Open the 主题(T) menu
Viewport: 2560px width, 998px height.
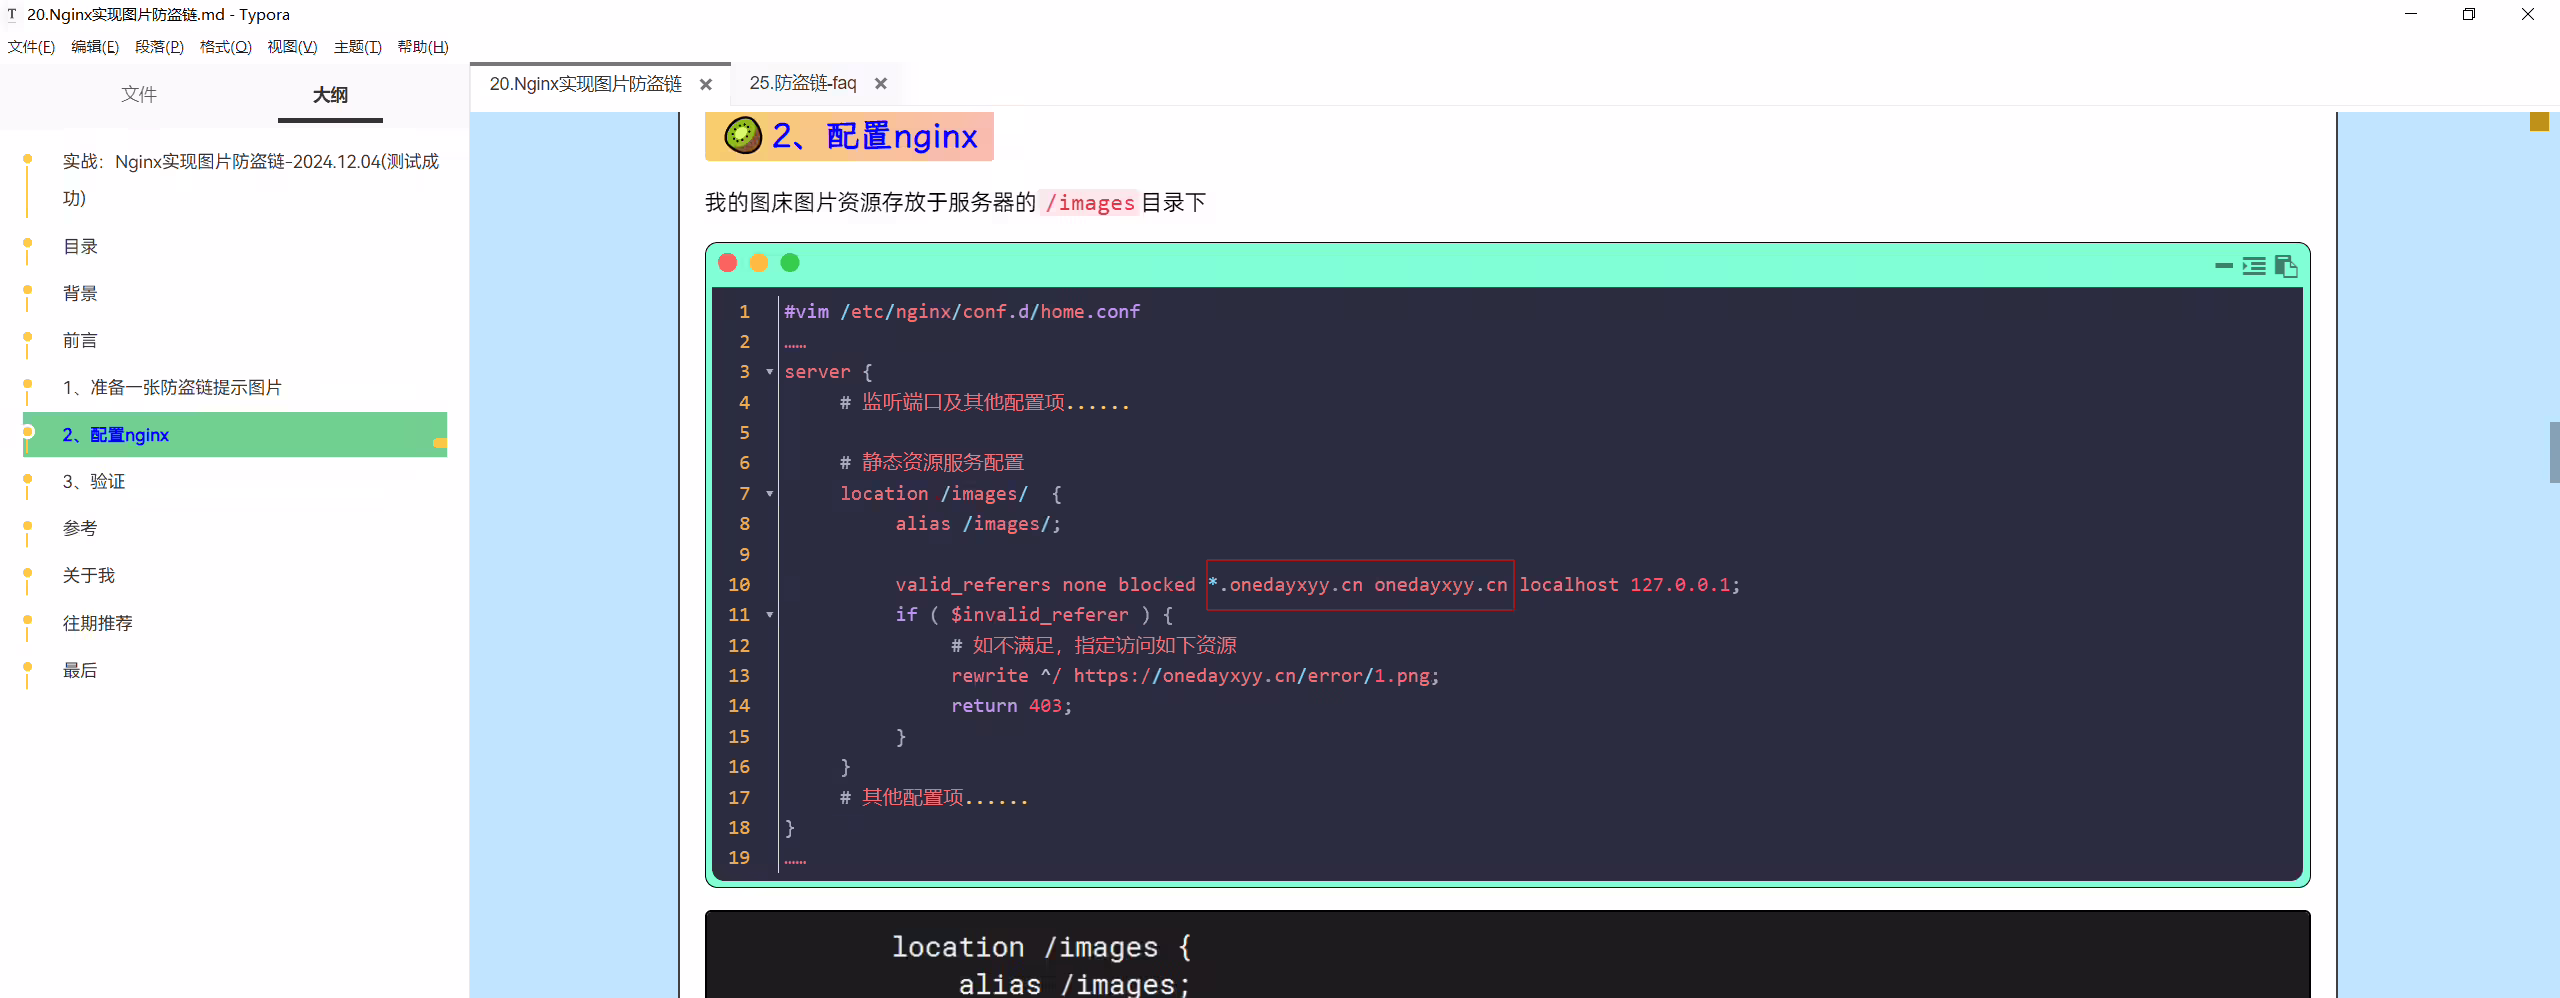point(357,47)
